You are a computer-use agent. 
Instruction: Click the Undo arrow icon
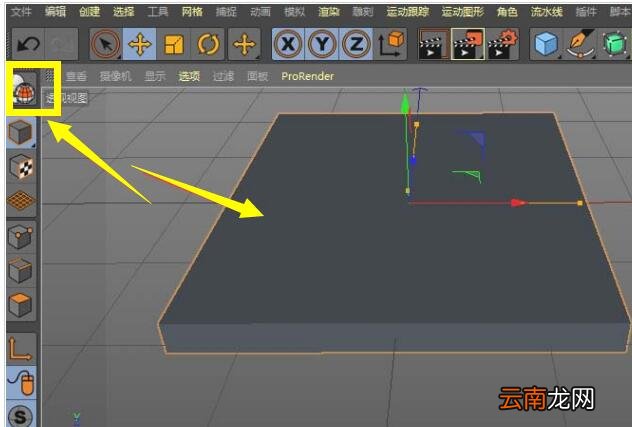(x=28, y=44)
